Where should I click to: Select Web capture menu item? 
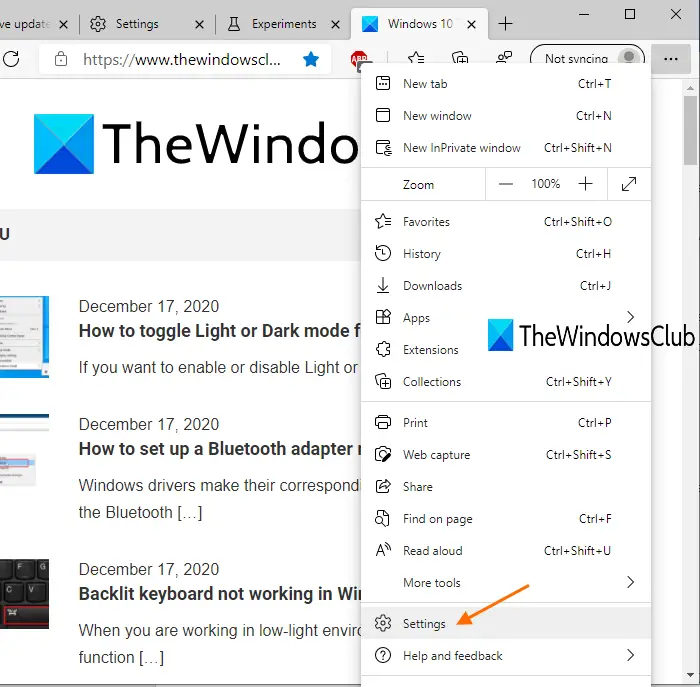point(506,455)
